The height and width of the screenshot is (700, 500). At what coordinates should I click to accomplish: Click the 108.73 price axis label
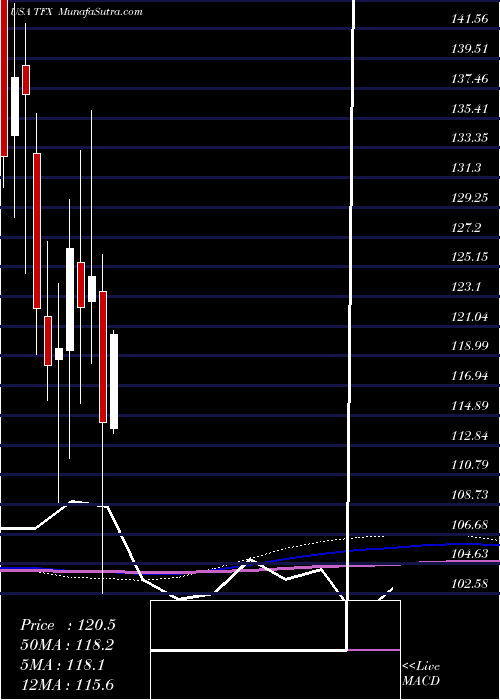[x=470, y=495]
